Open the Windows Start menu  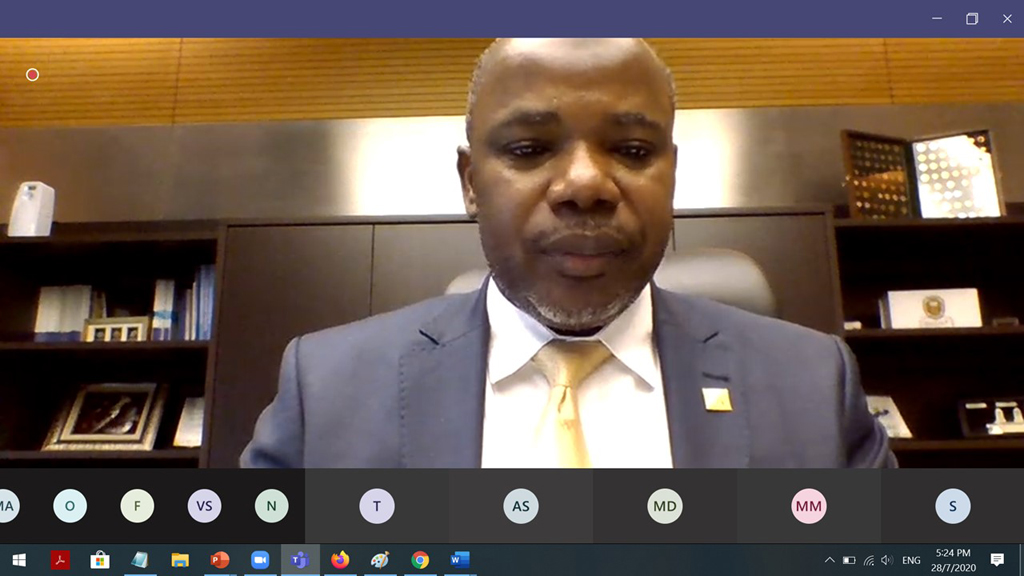coord(19,560)
